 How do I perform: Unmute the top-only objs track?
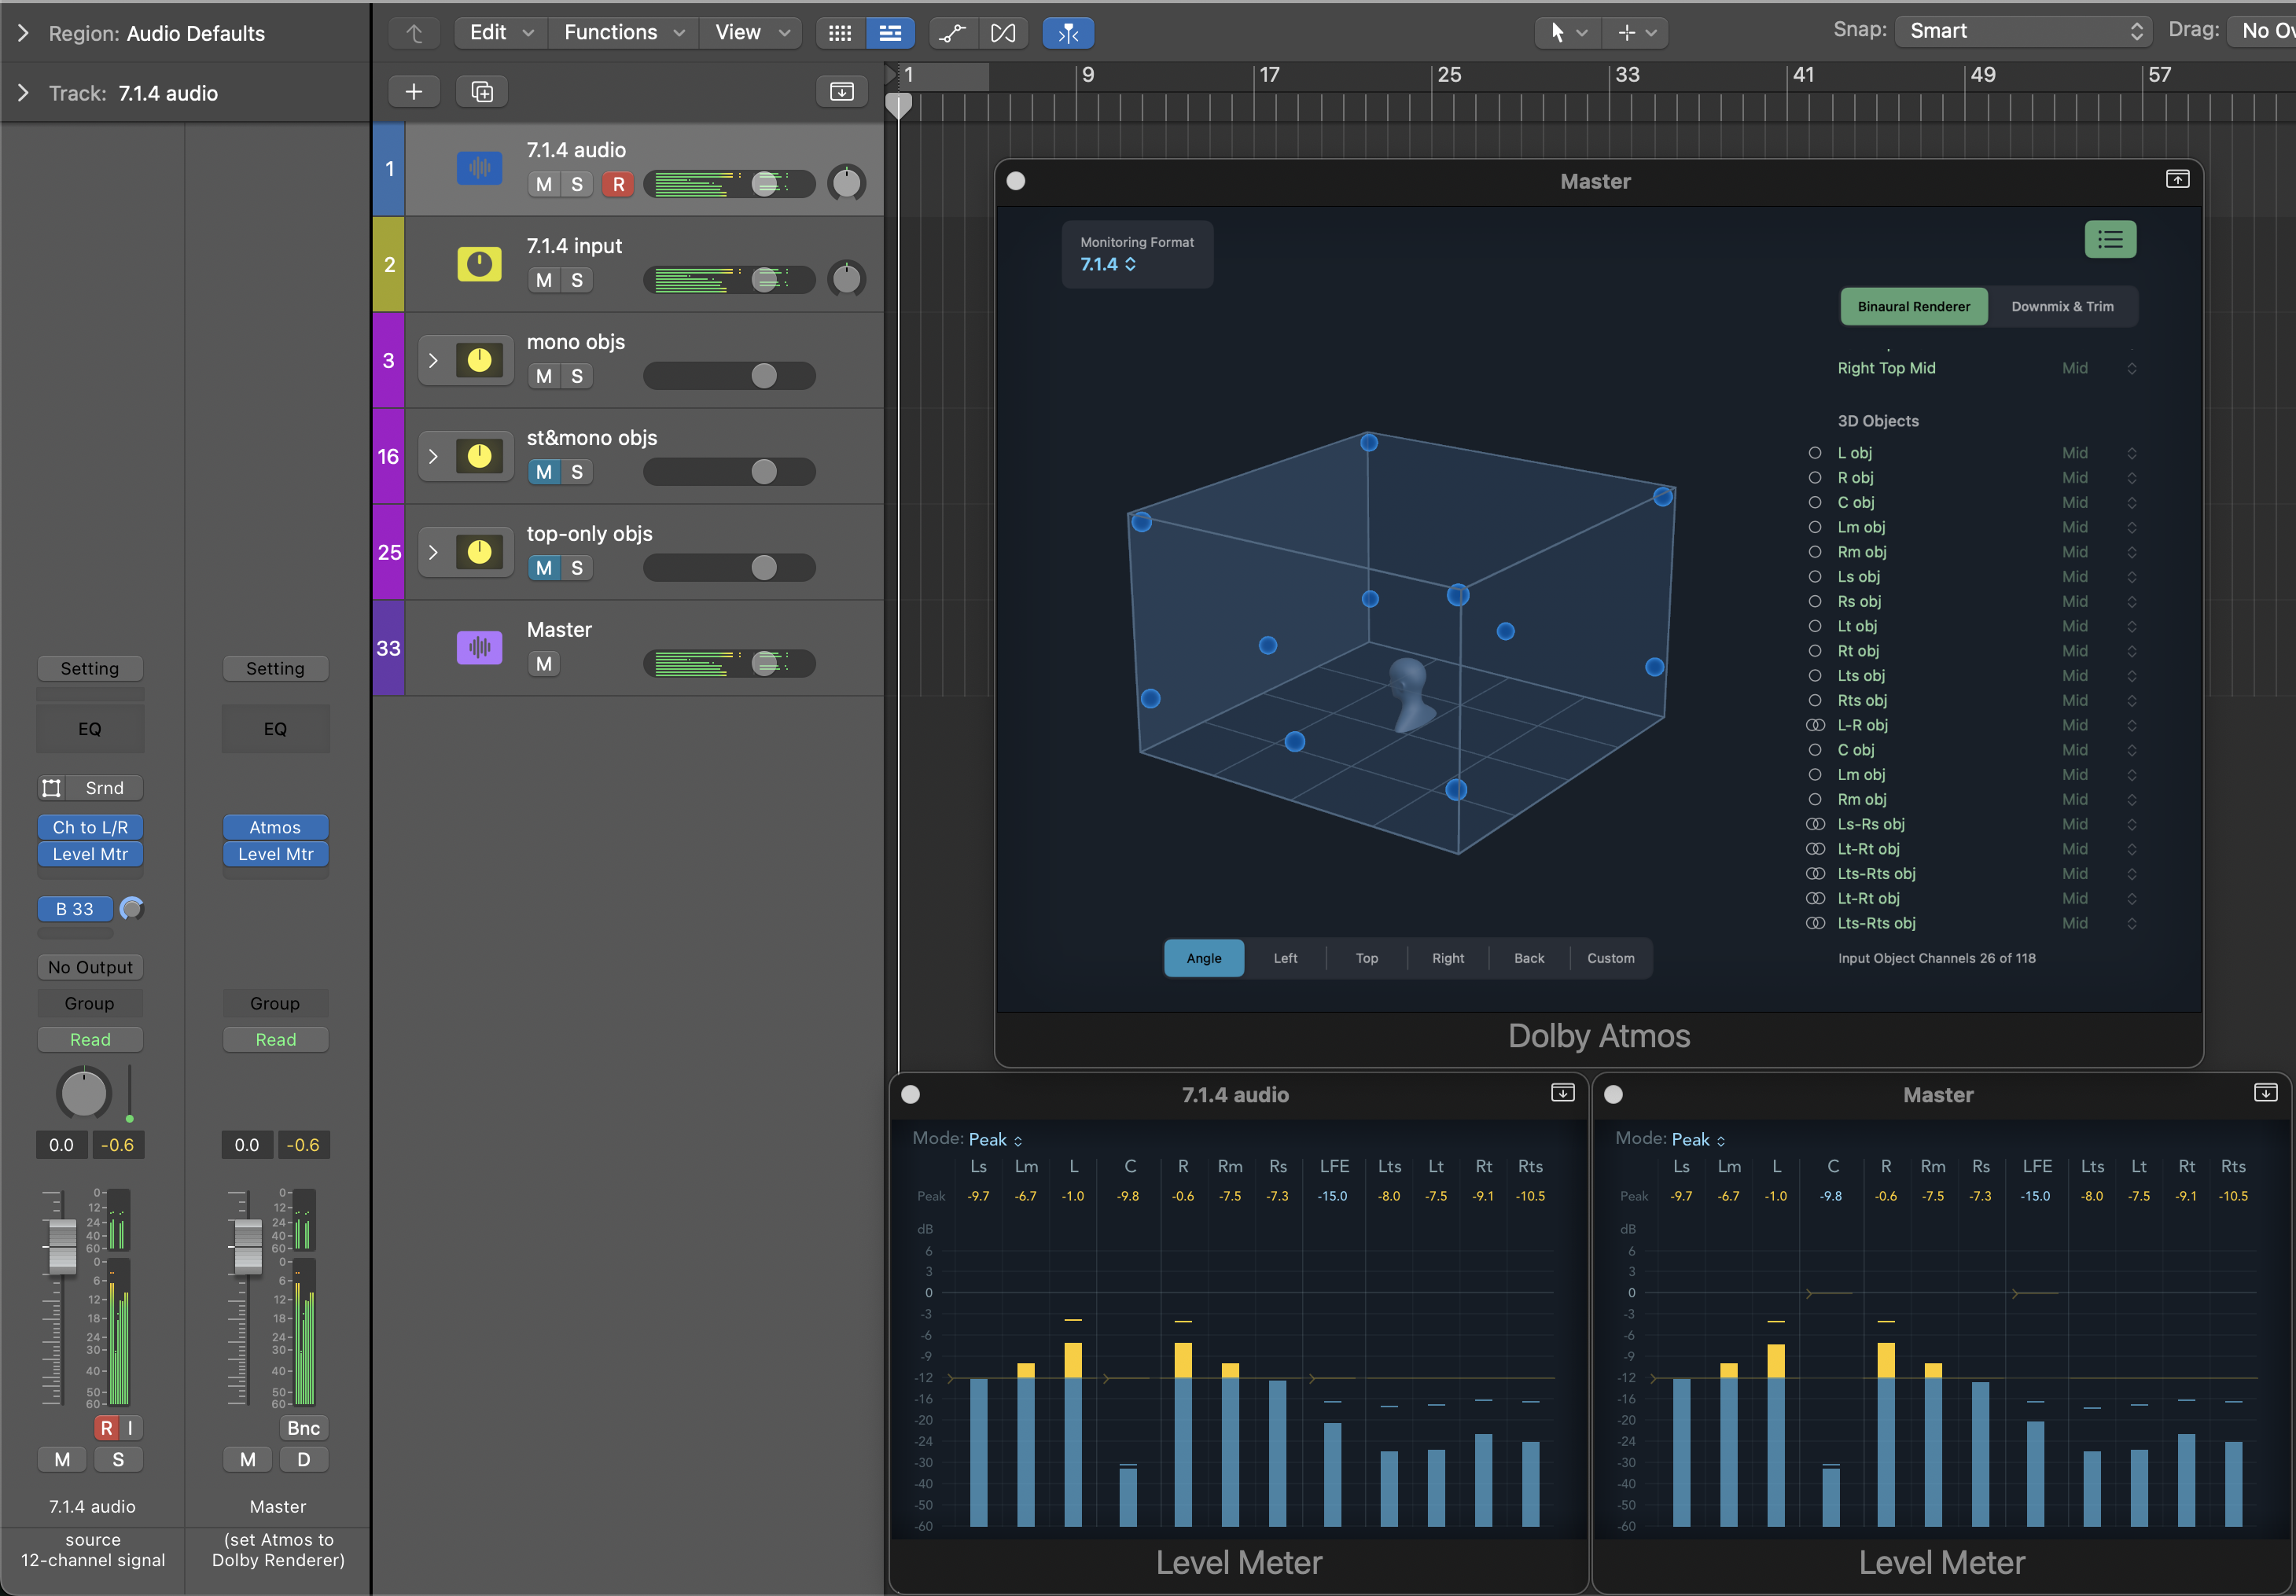coord(544,568)
